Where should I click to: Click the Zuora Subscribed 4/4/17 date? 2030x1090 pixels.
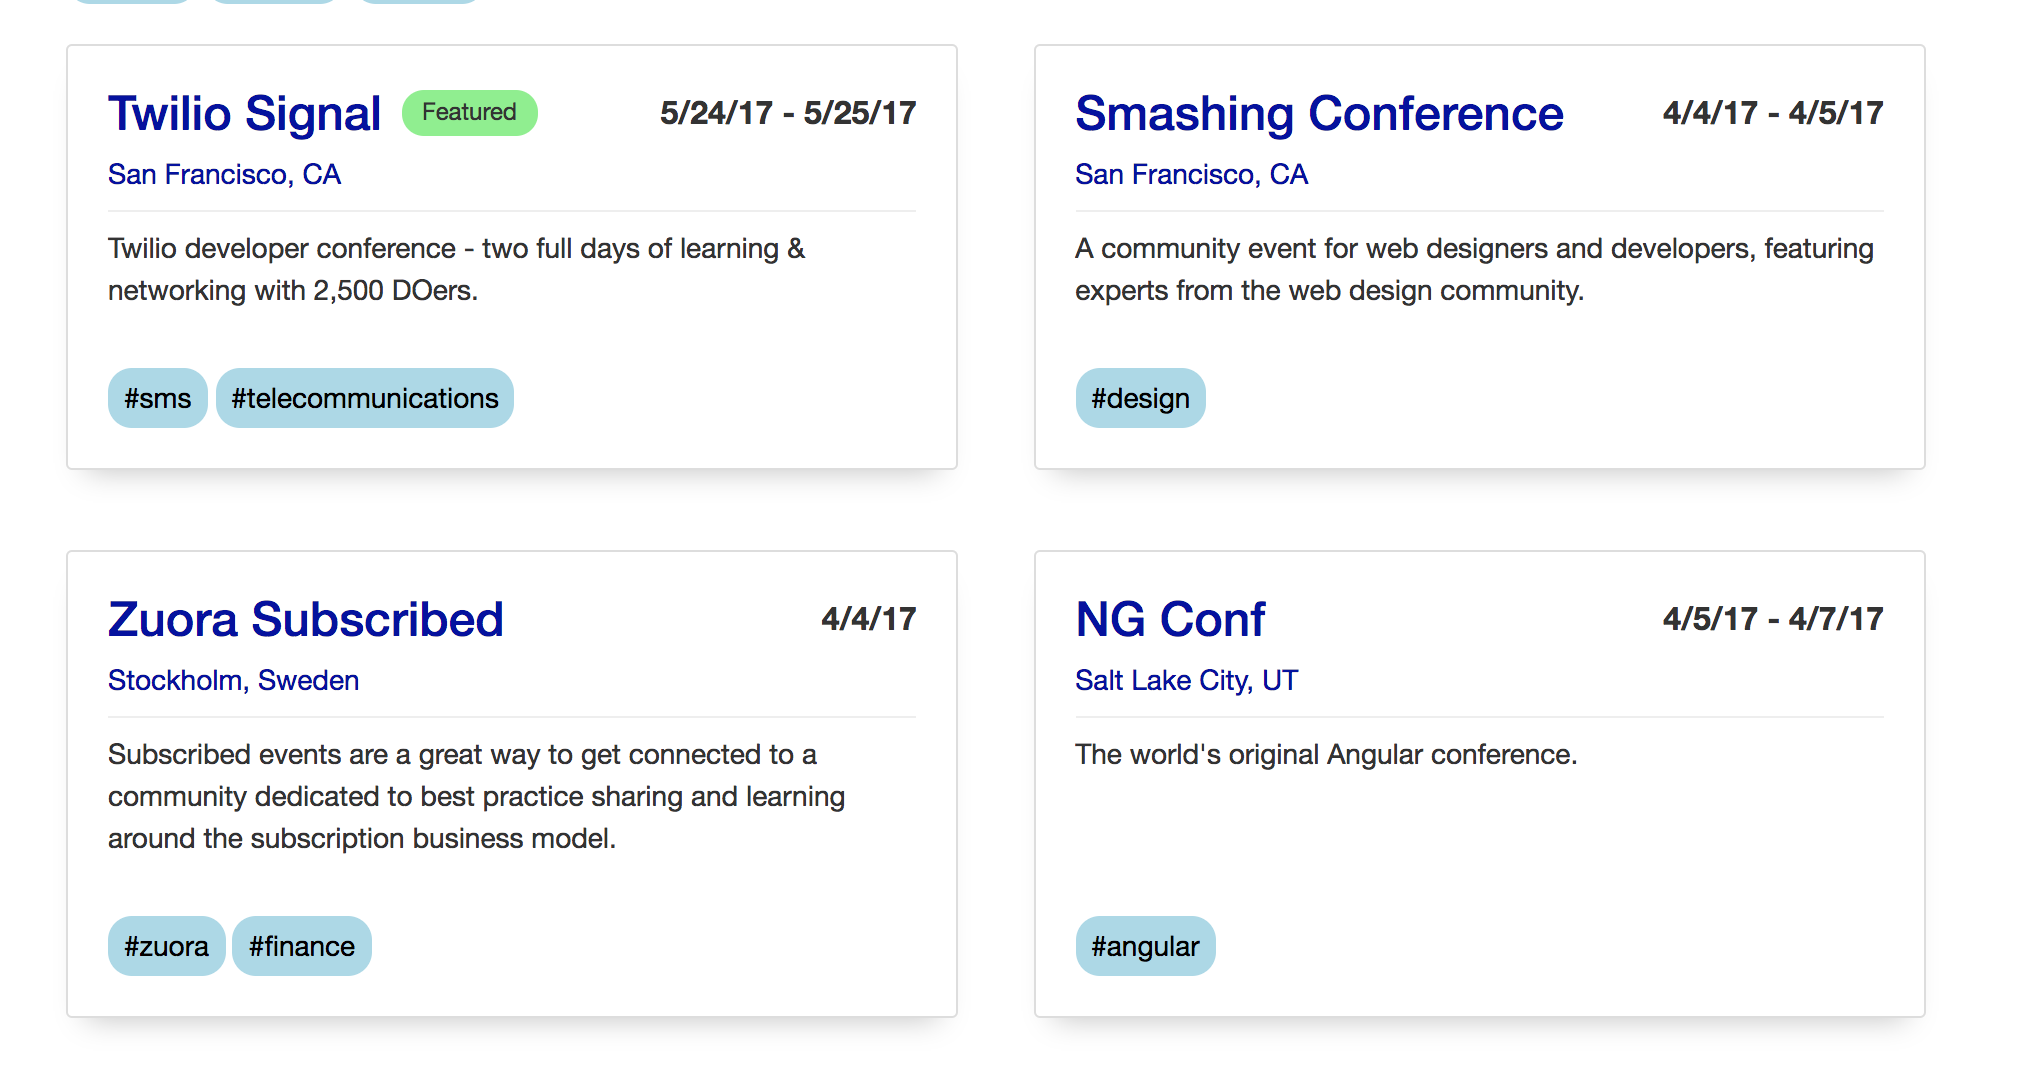click(x=868, y=619)
